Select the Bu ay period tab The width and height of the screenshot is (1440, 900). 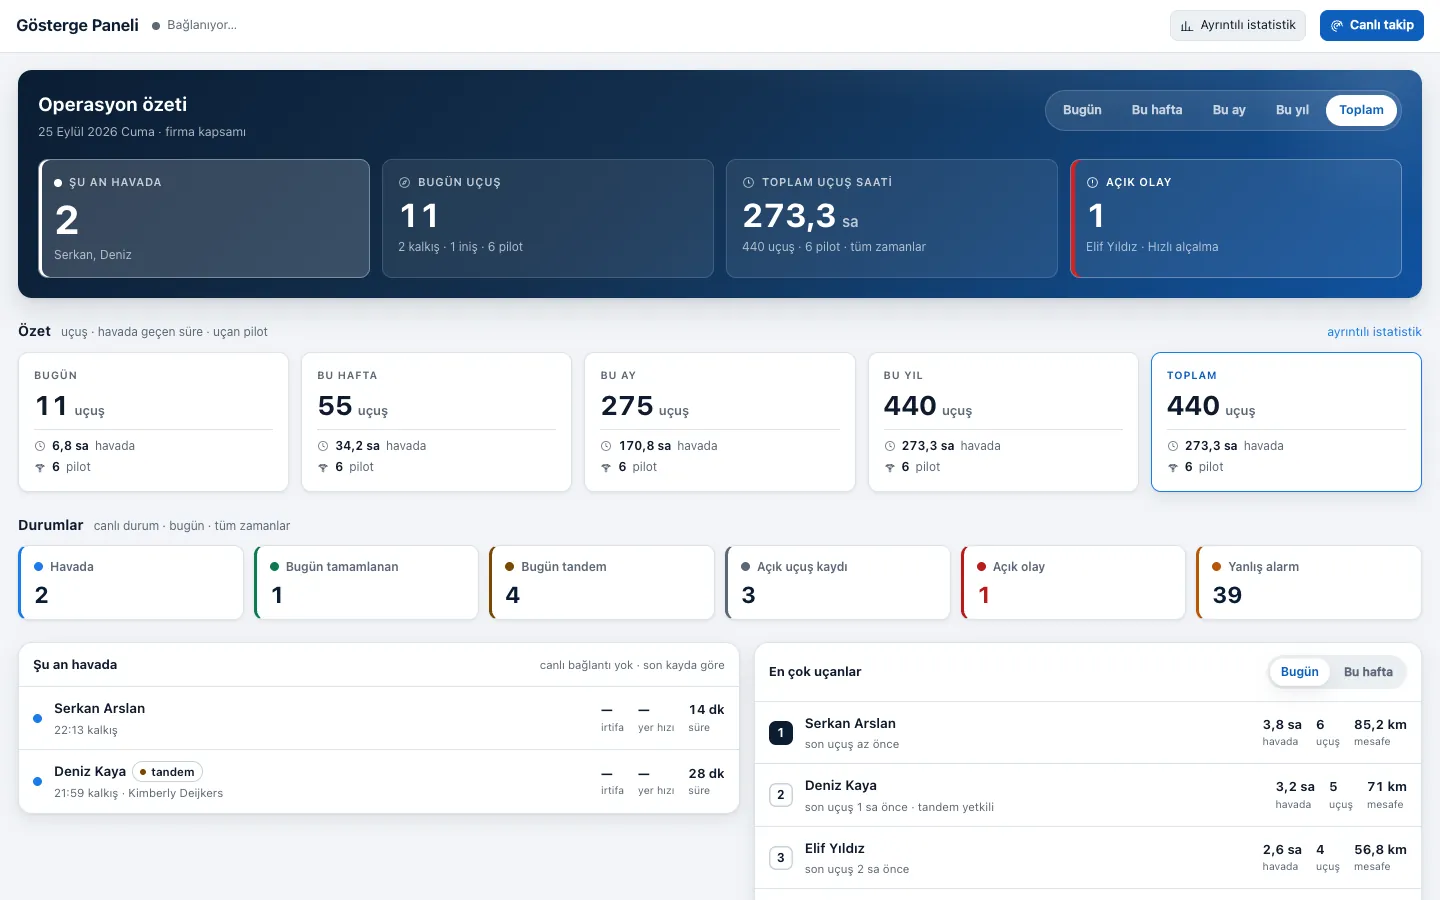pos(1229,110)
